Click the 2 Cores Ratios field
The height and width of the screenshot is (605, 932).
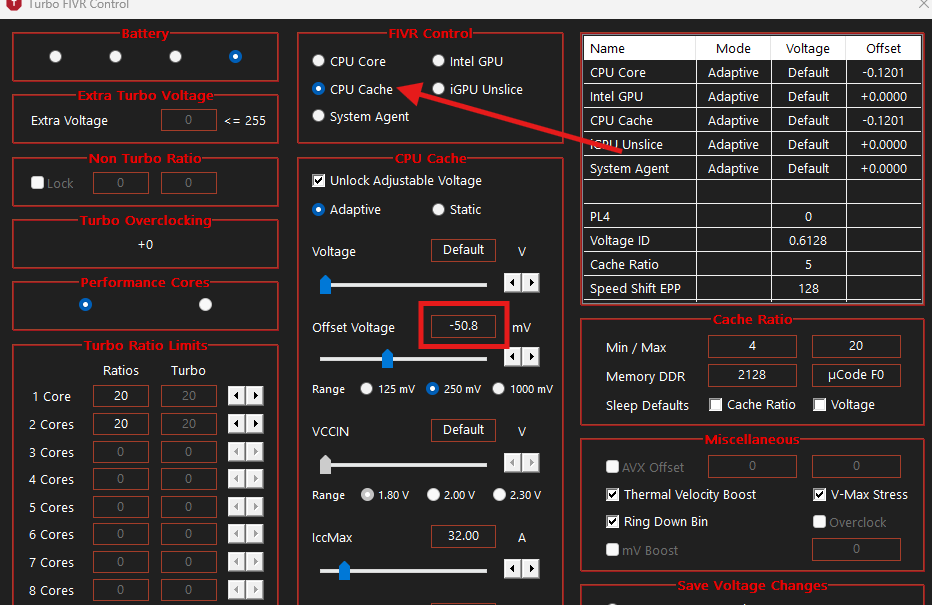click(121, 424)
